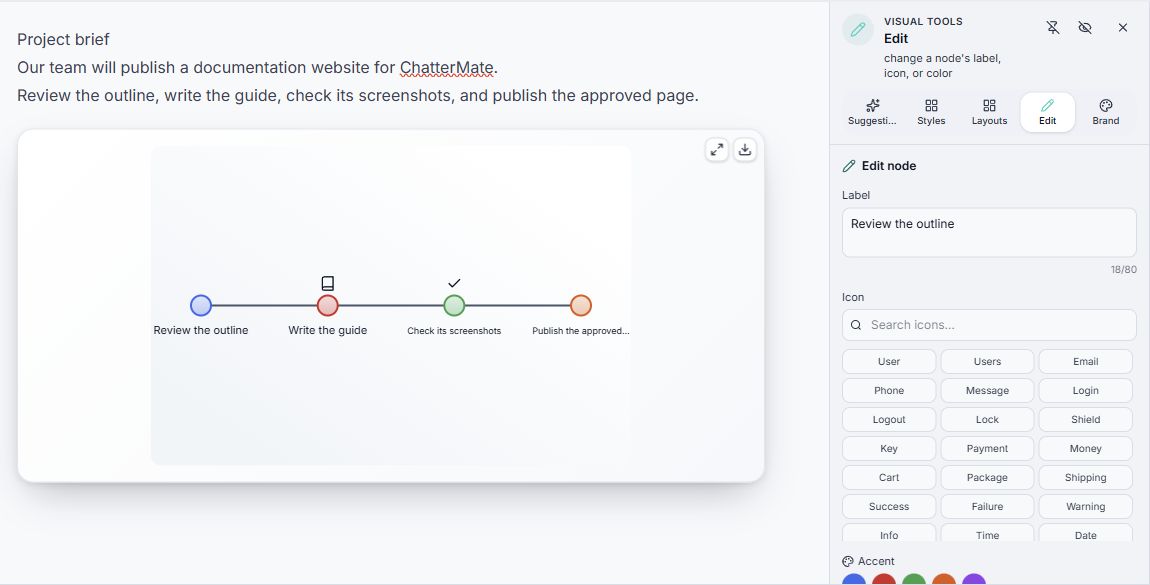This screenshot has height=585, width=1150.
Task: Switch to the Styles tab
Action: (x=931, y=112)
